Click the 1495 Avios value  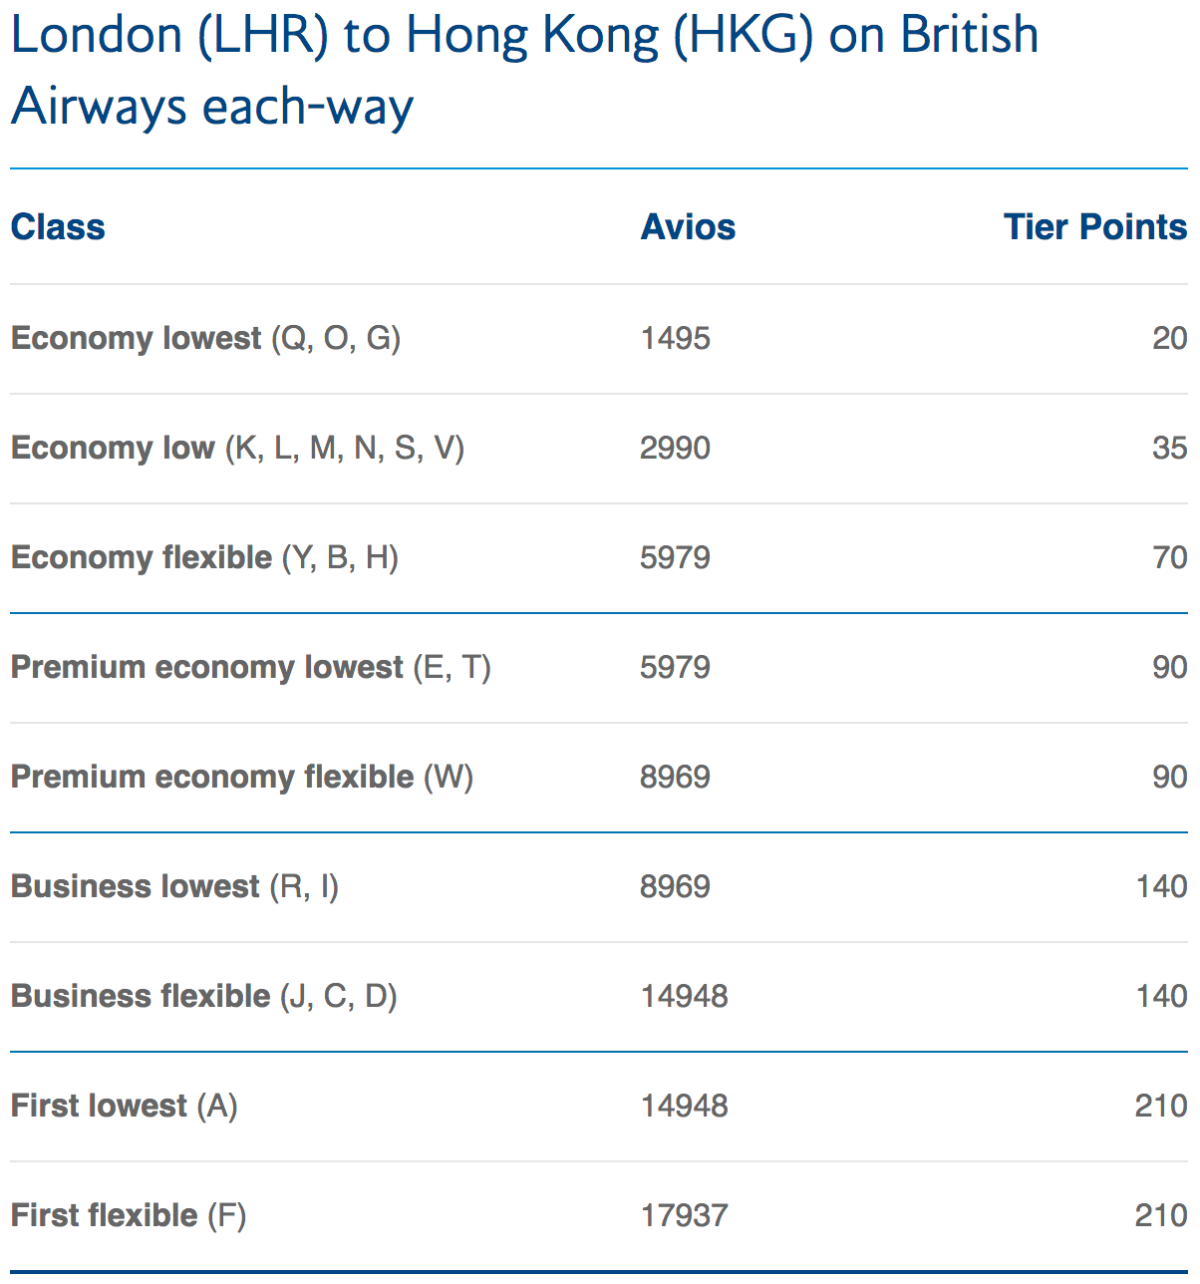point(675,339)
